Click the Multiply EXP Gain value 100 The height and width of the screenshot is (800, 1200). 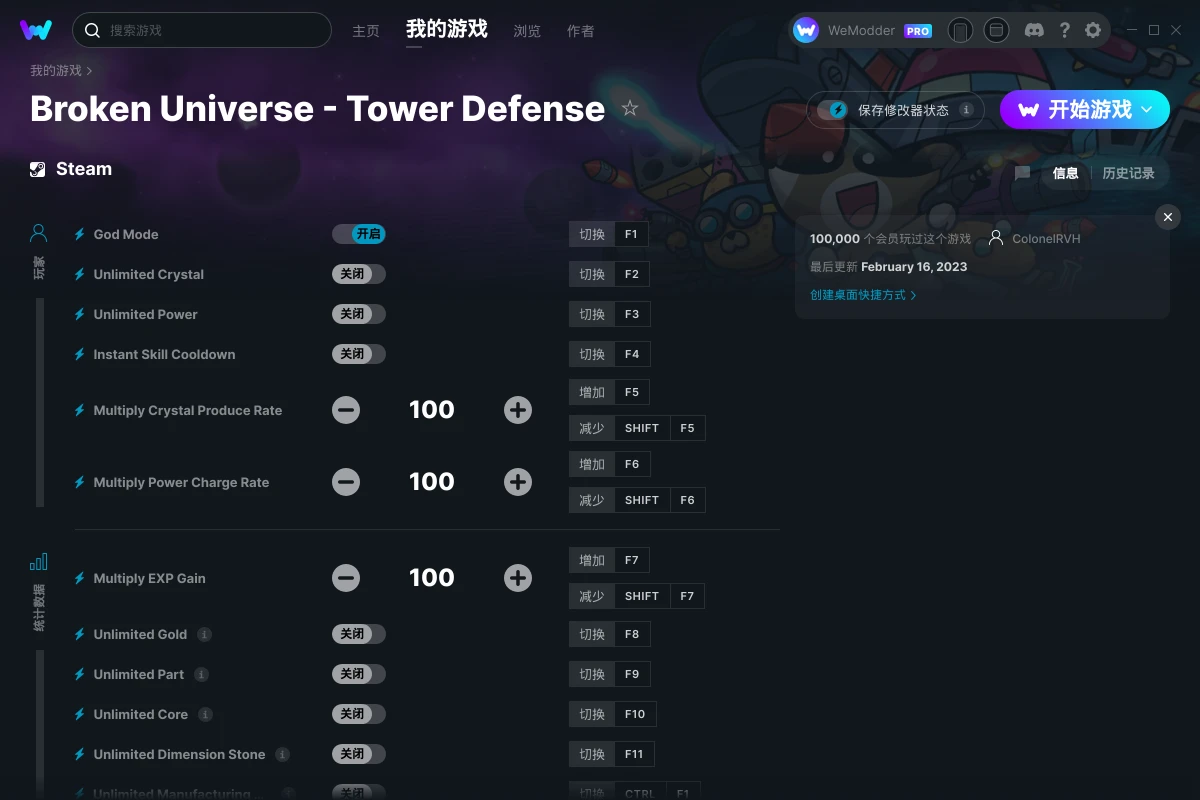[432, 578]
